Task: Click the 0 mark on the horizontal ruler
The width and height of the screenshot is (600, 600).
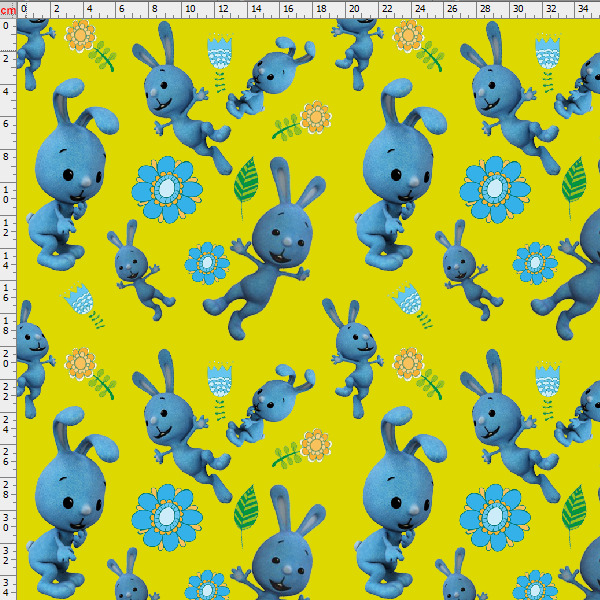Action: pos(24,9)
